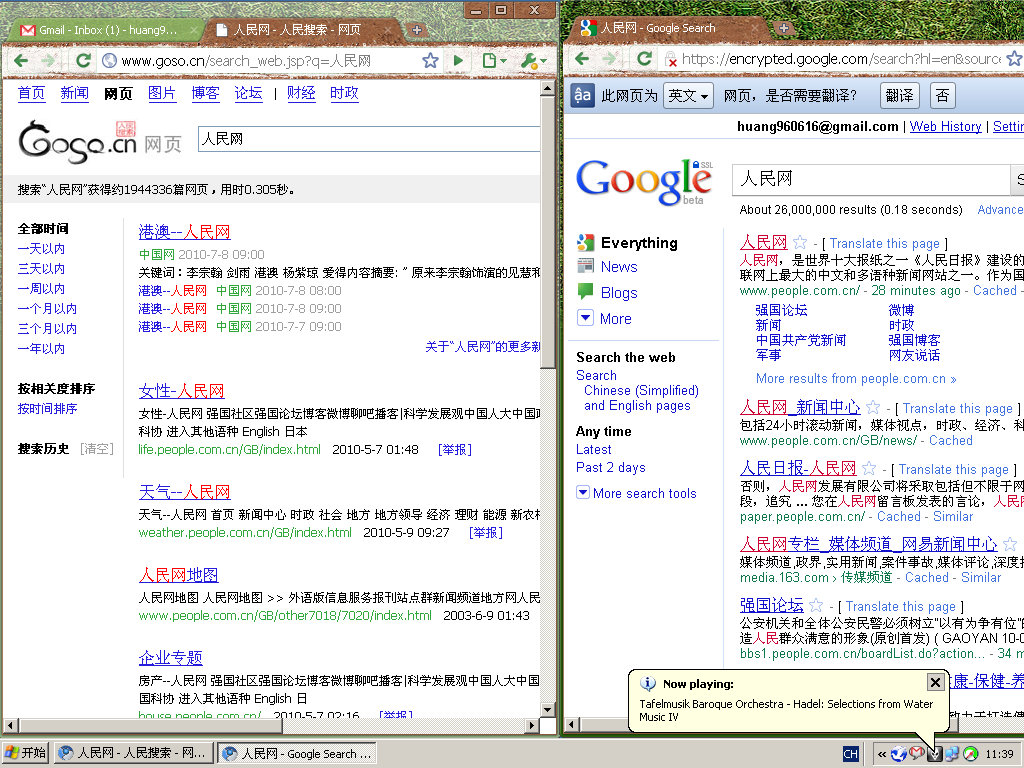Open the page menu in the Goso browser window
This screenshot has width=1024, height=768.
[494, 61]
